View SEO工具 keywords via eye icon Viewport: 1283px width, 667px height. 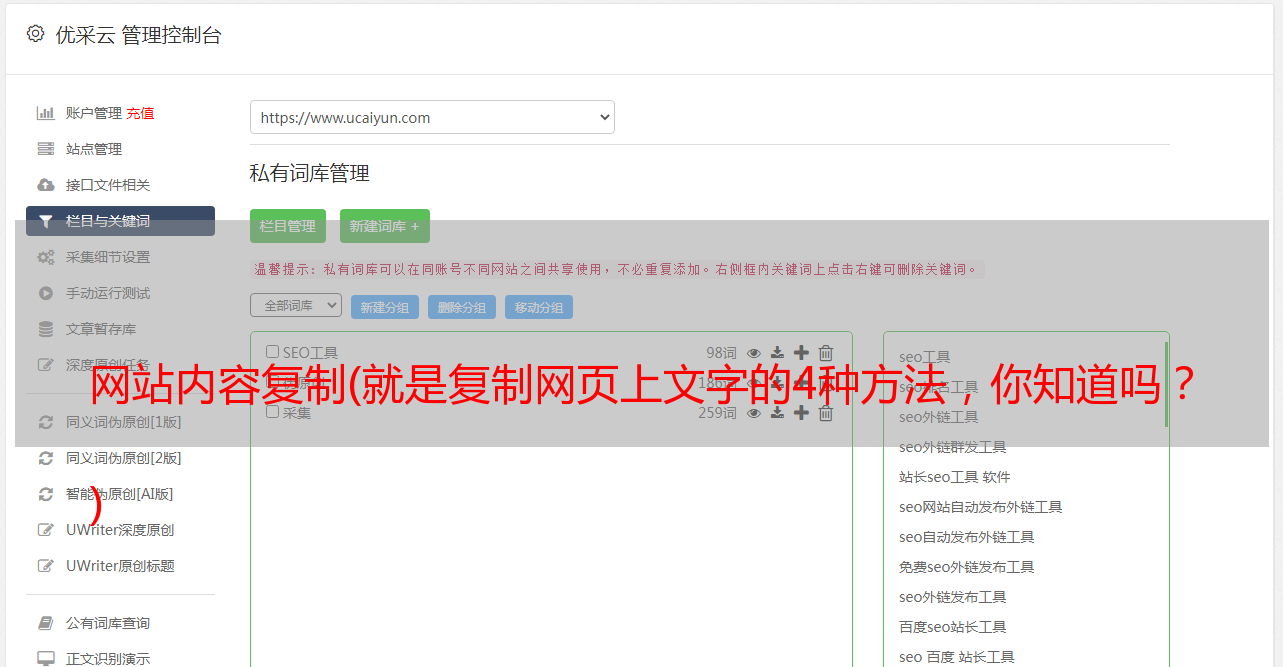754,352
